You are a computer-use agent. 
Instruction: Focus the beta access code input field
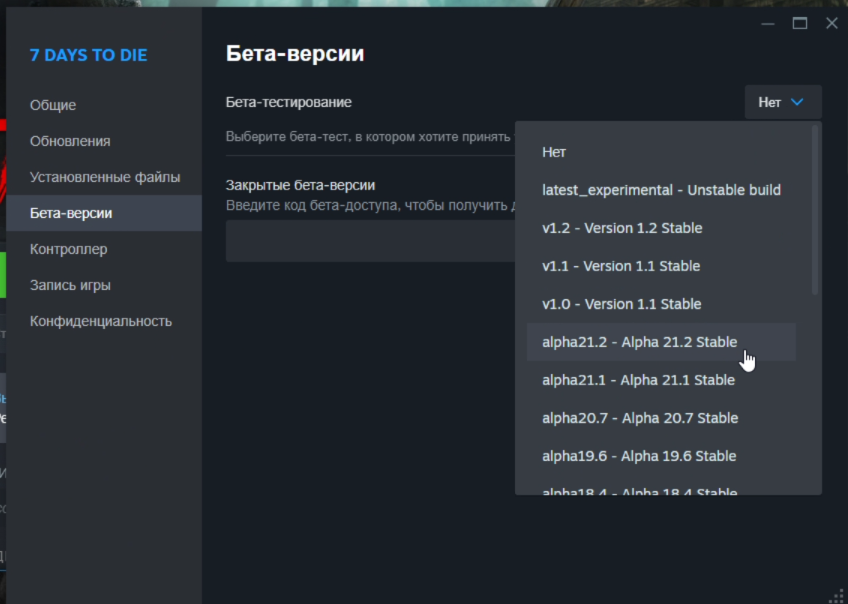tap(370, 241)
